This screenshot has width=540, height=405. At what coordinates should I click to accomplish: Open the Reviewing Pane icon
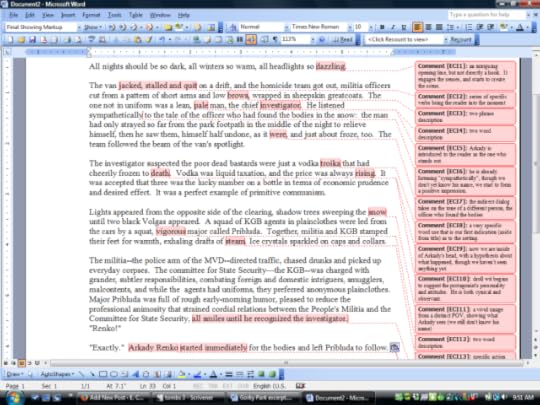211,27
